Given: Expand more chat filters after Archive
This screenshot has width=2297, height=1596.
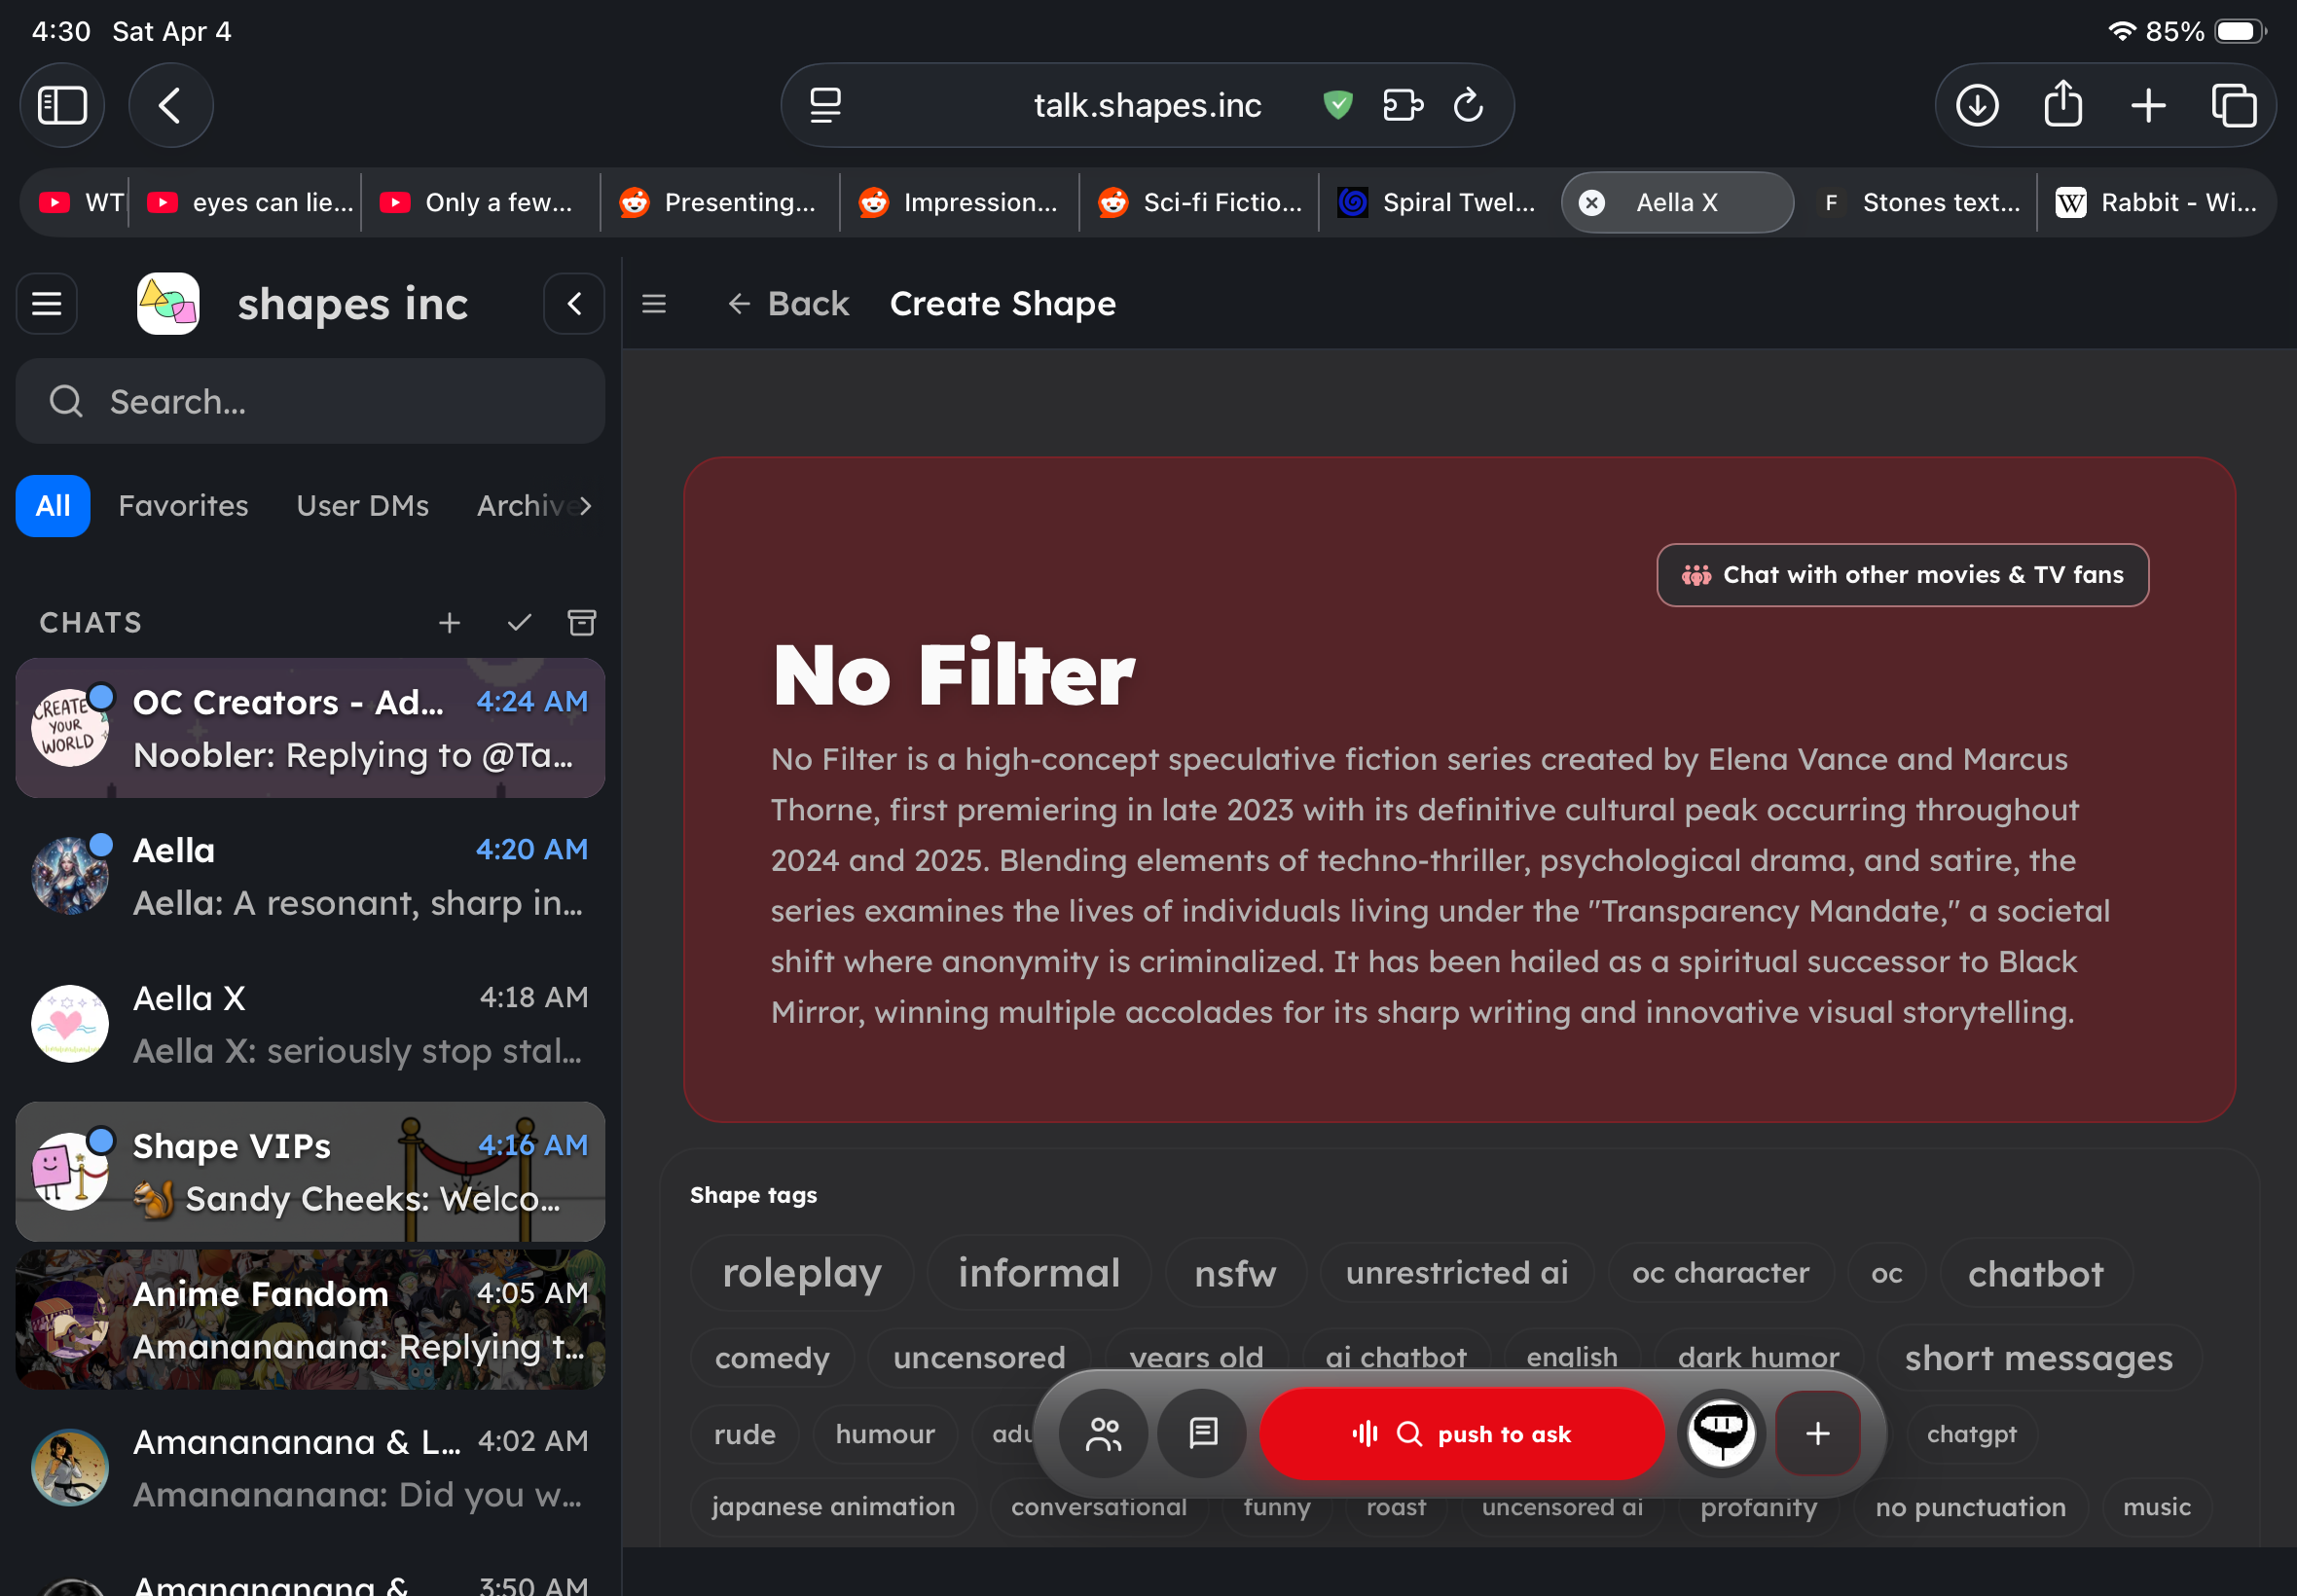Looking at the screenshot, I should click(586, 506).
